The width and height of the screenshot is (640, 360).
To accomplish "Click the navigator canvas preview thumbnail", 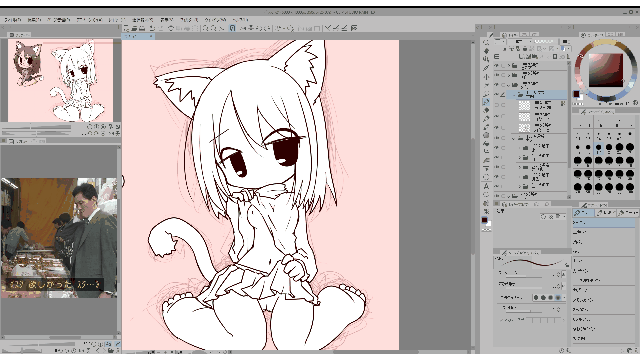I will tap(60, 80).
